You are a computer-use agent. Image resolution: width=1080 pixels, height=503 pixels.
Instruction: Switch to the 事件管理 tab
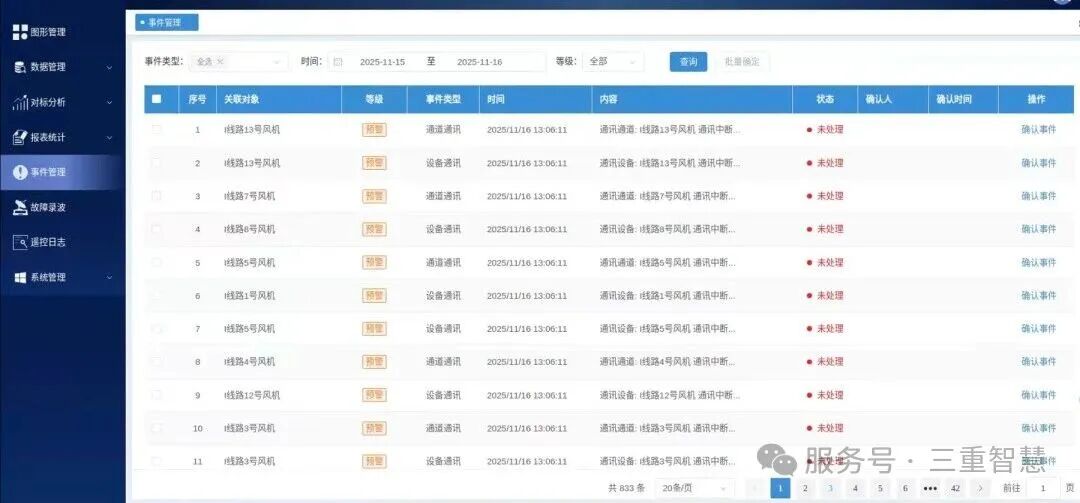[x=167, y=23]
